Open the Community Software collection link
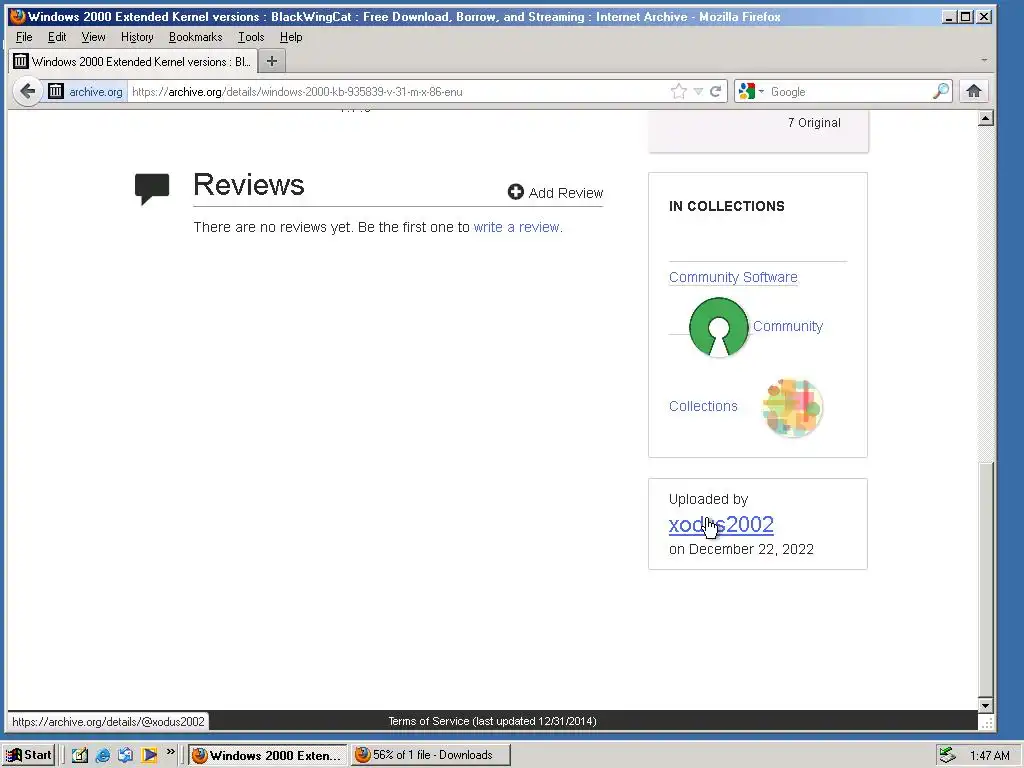 point(733,277)
